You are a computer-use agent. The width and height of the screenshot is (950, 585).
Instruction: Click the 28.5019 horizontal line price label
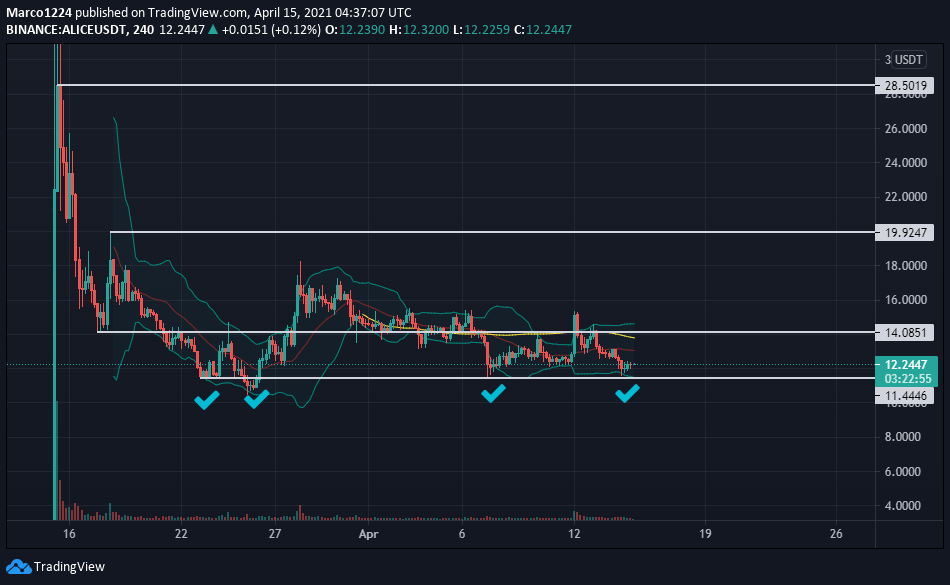(905, 85)
